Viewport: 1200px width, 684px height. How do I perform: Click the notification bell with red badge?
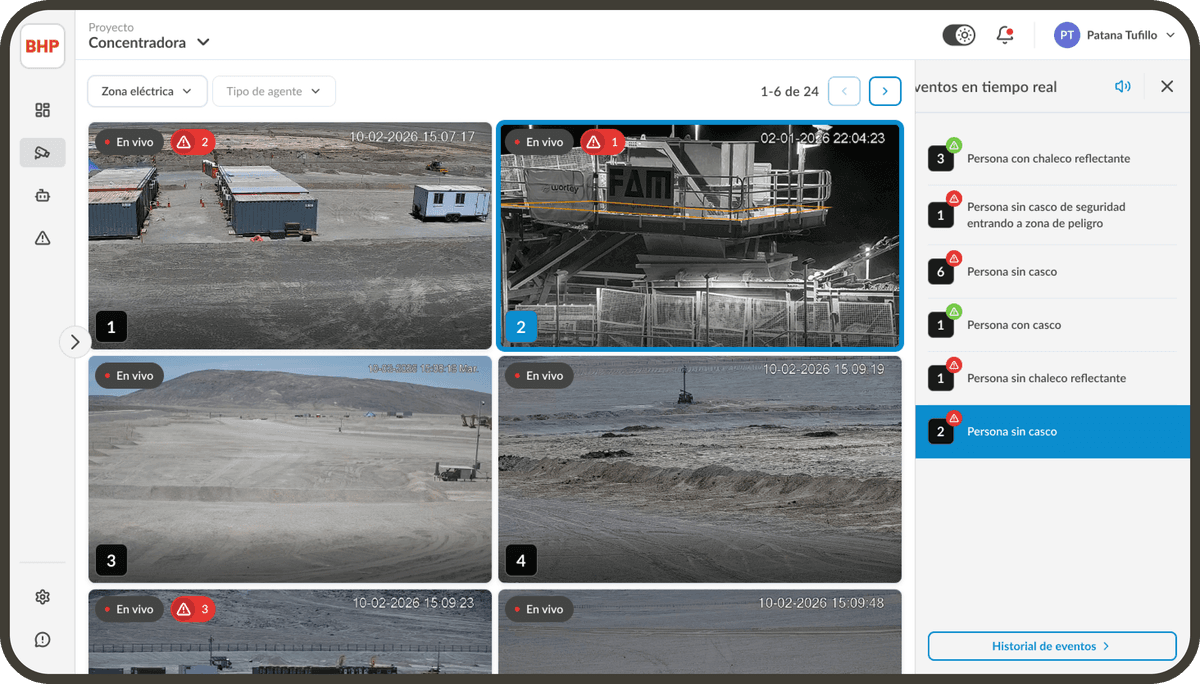pos(1004,34)
